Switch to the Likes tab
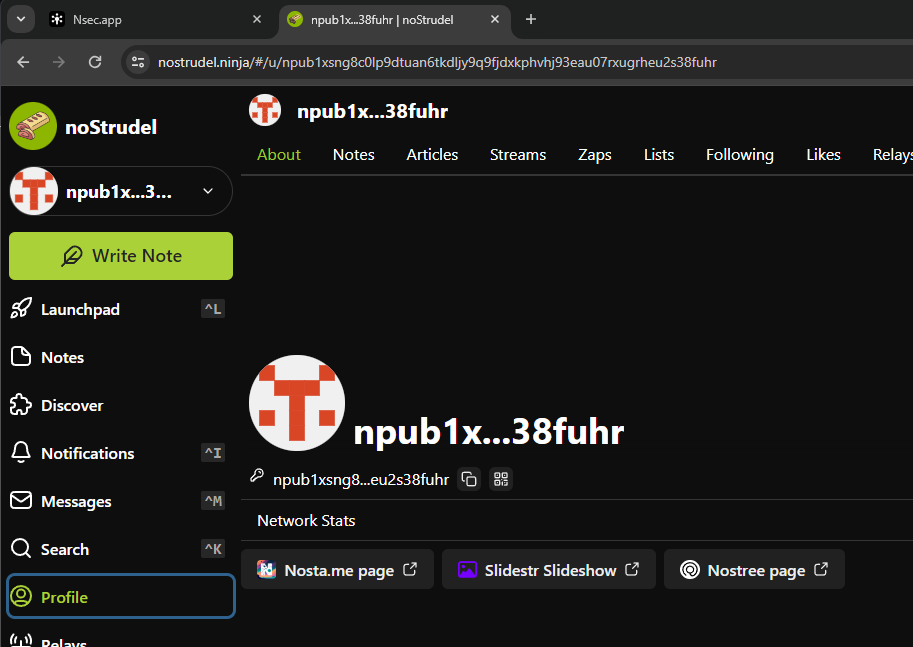This screenshot has width=913, height=647. 823,155
